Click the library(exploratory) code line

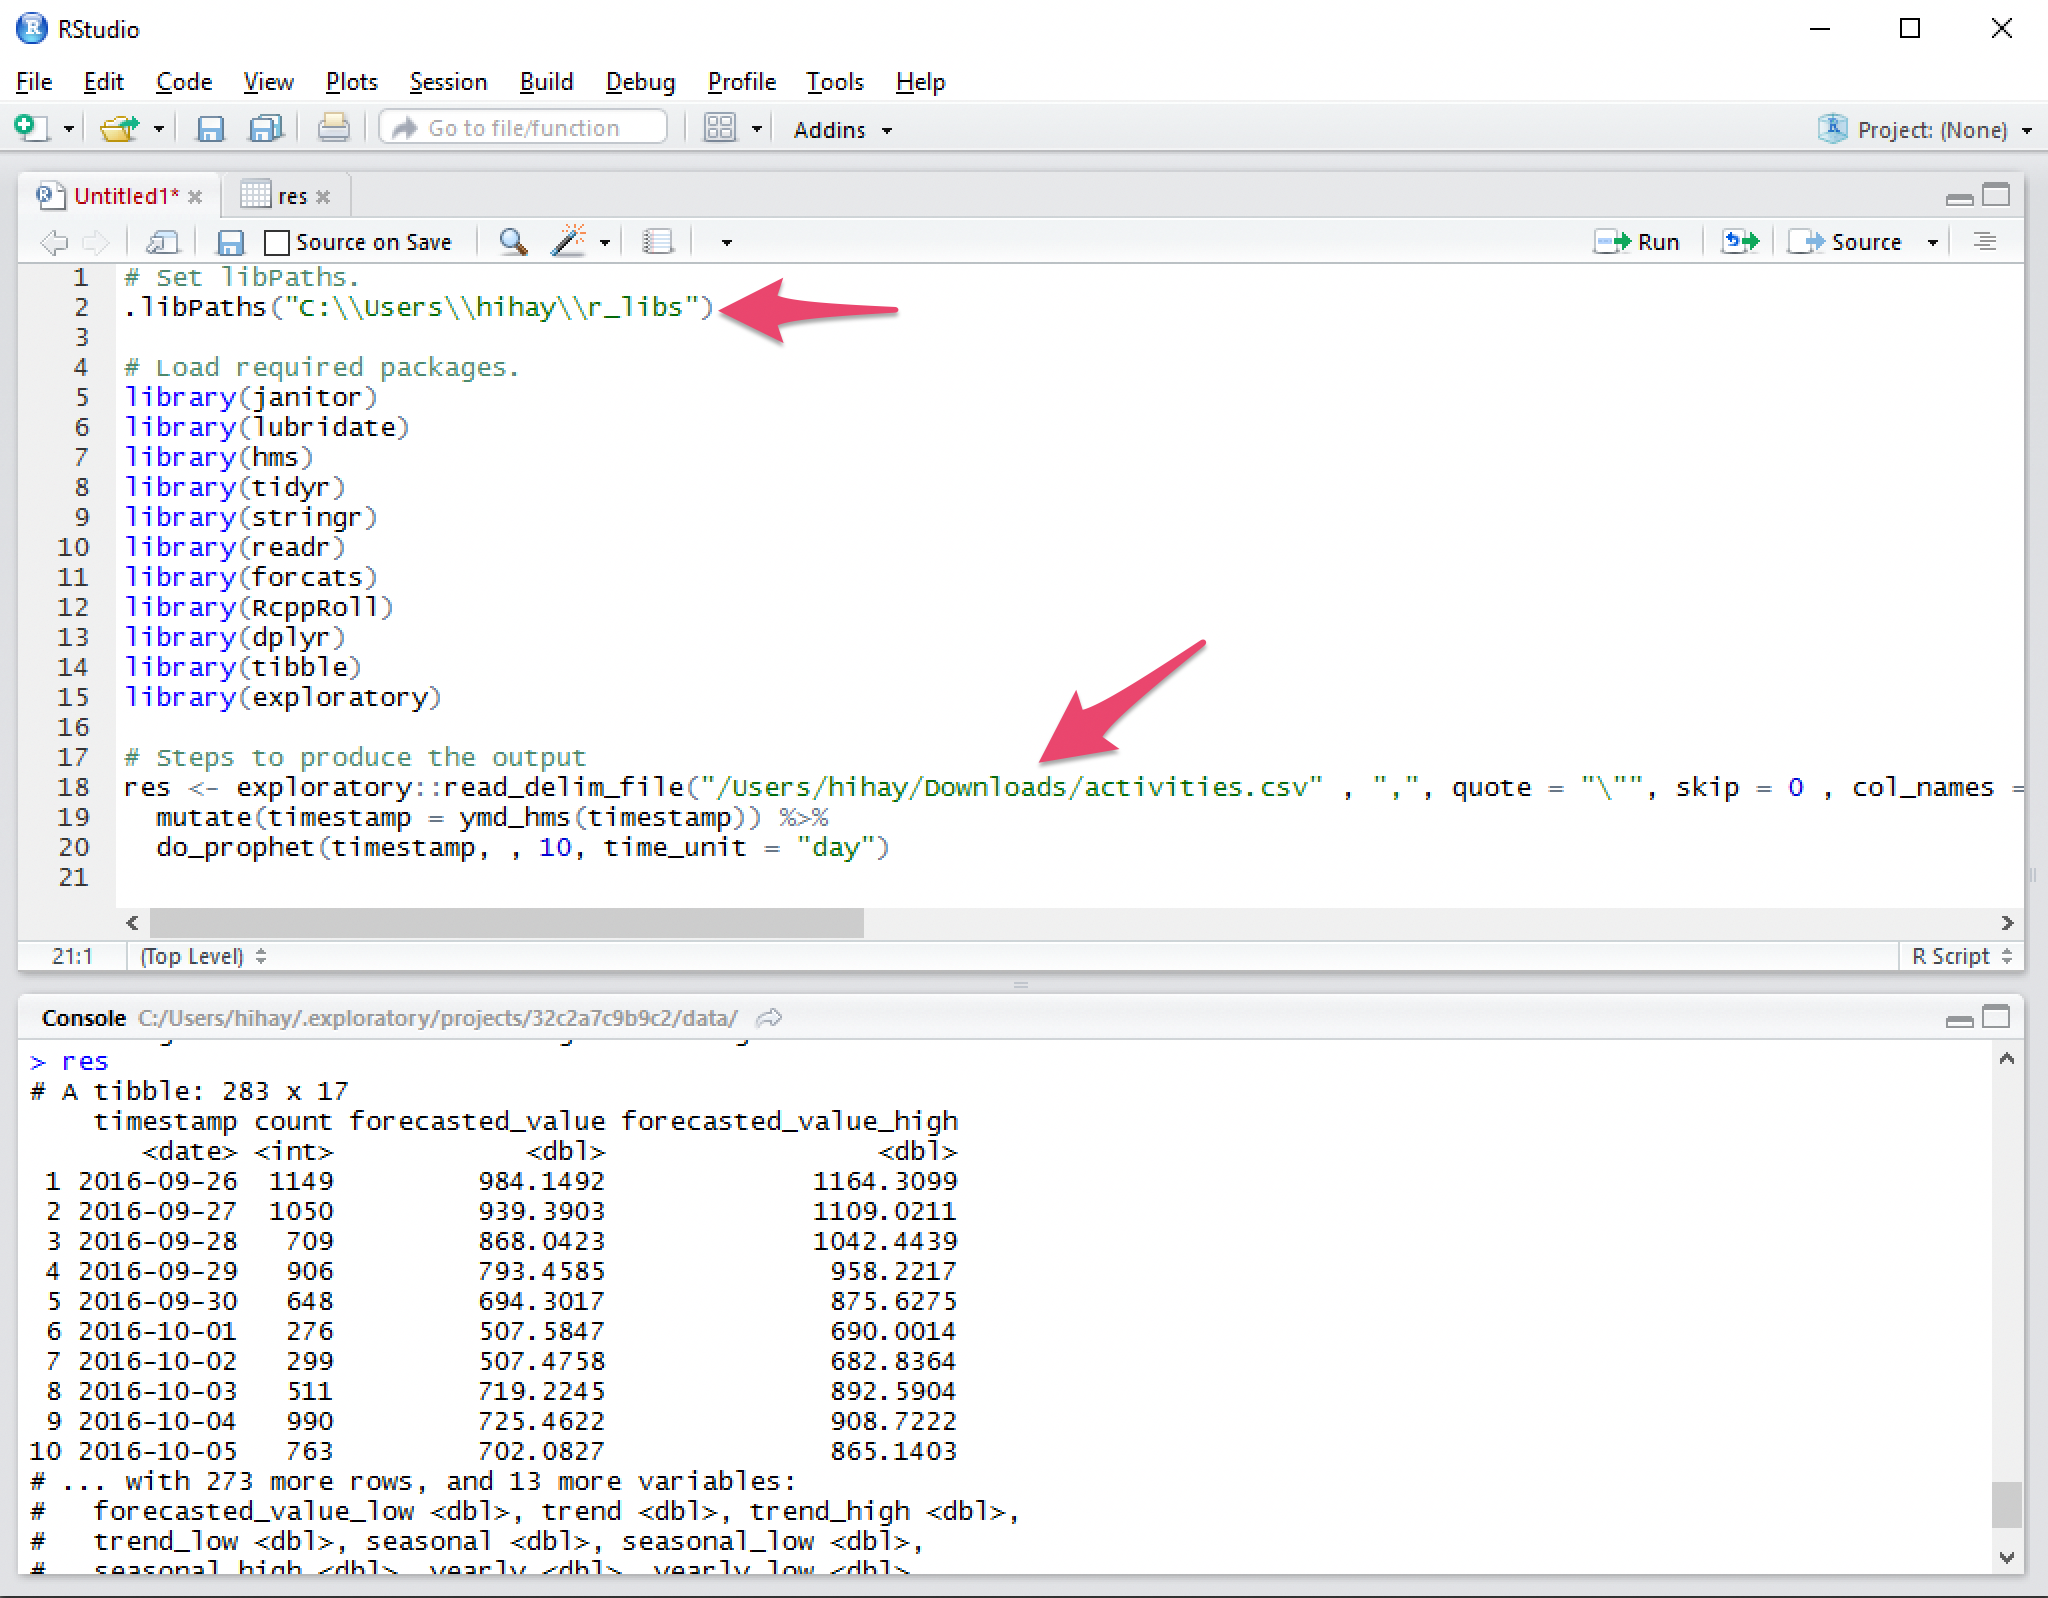[x=283, y=698]
